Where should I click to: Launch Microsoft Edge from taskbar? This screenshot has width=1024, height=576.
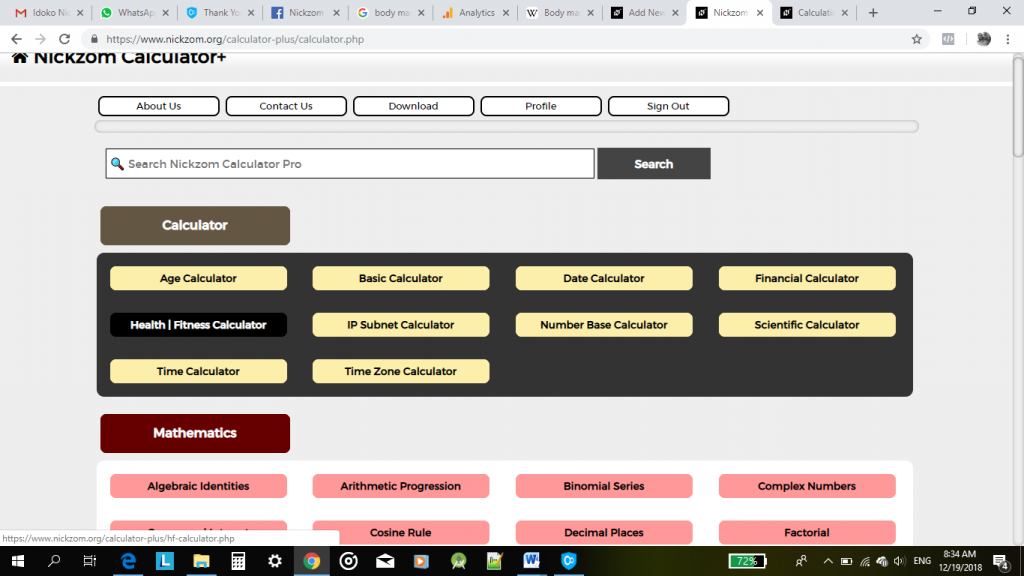pos(128,561)
